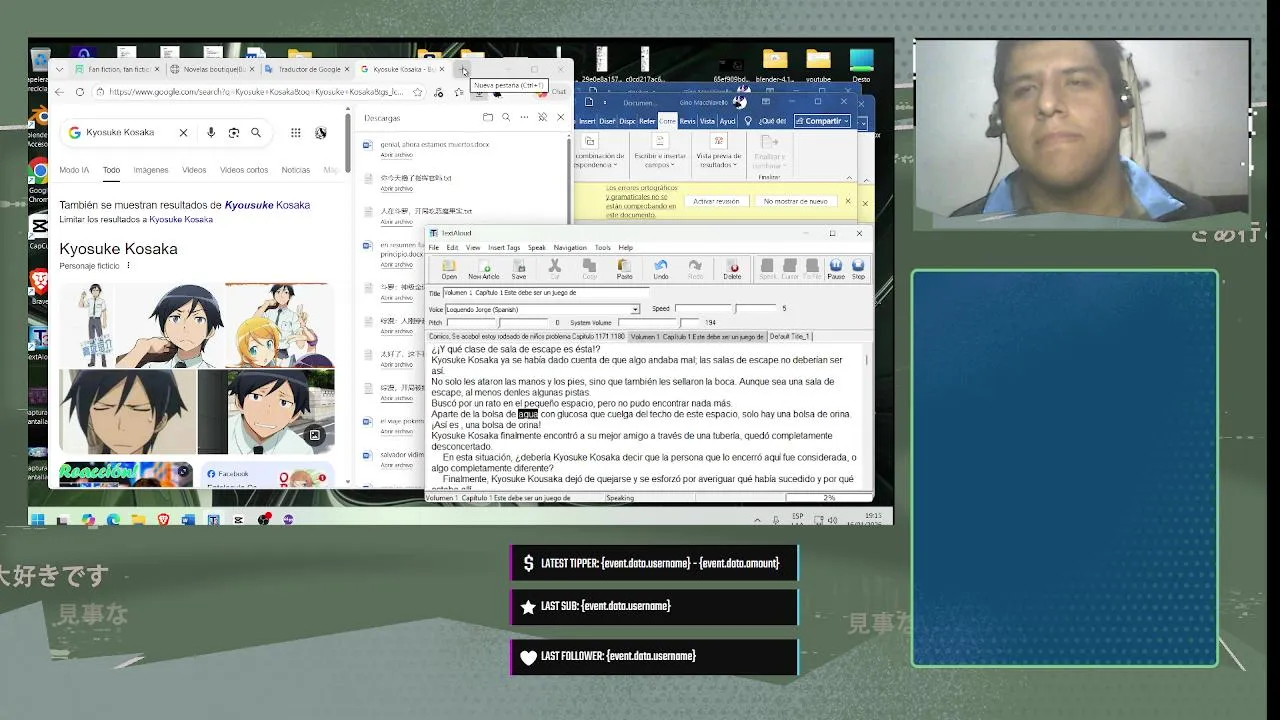Open Word Compartir share button

(823, 121)
